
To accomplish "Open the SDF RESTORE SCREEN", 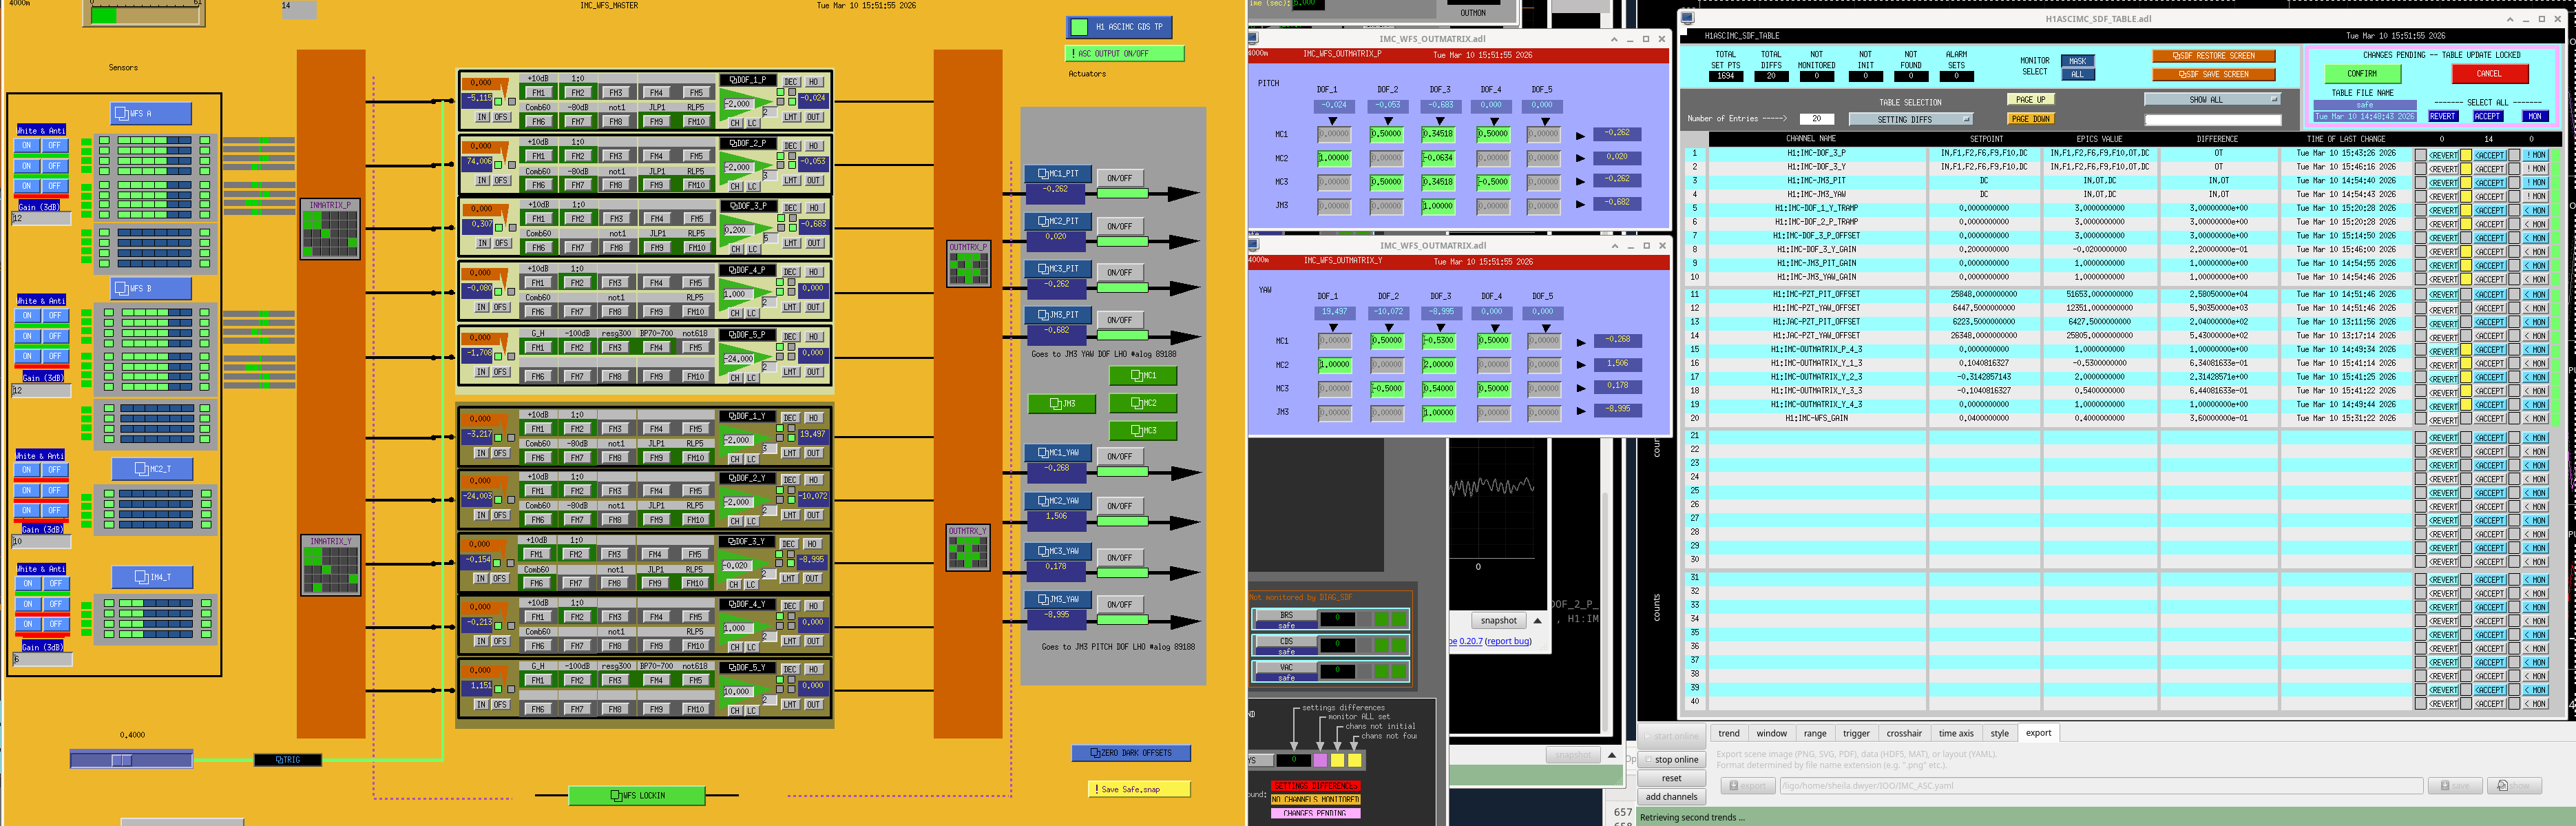I will [x=2213, y=56].
